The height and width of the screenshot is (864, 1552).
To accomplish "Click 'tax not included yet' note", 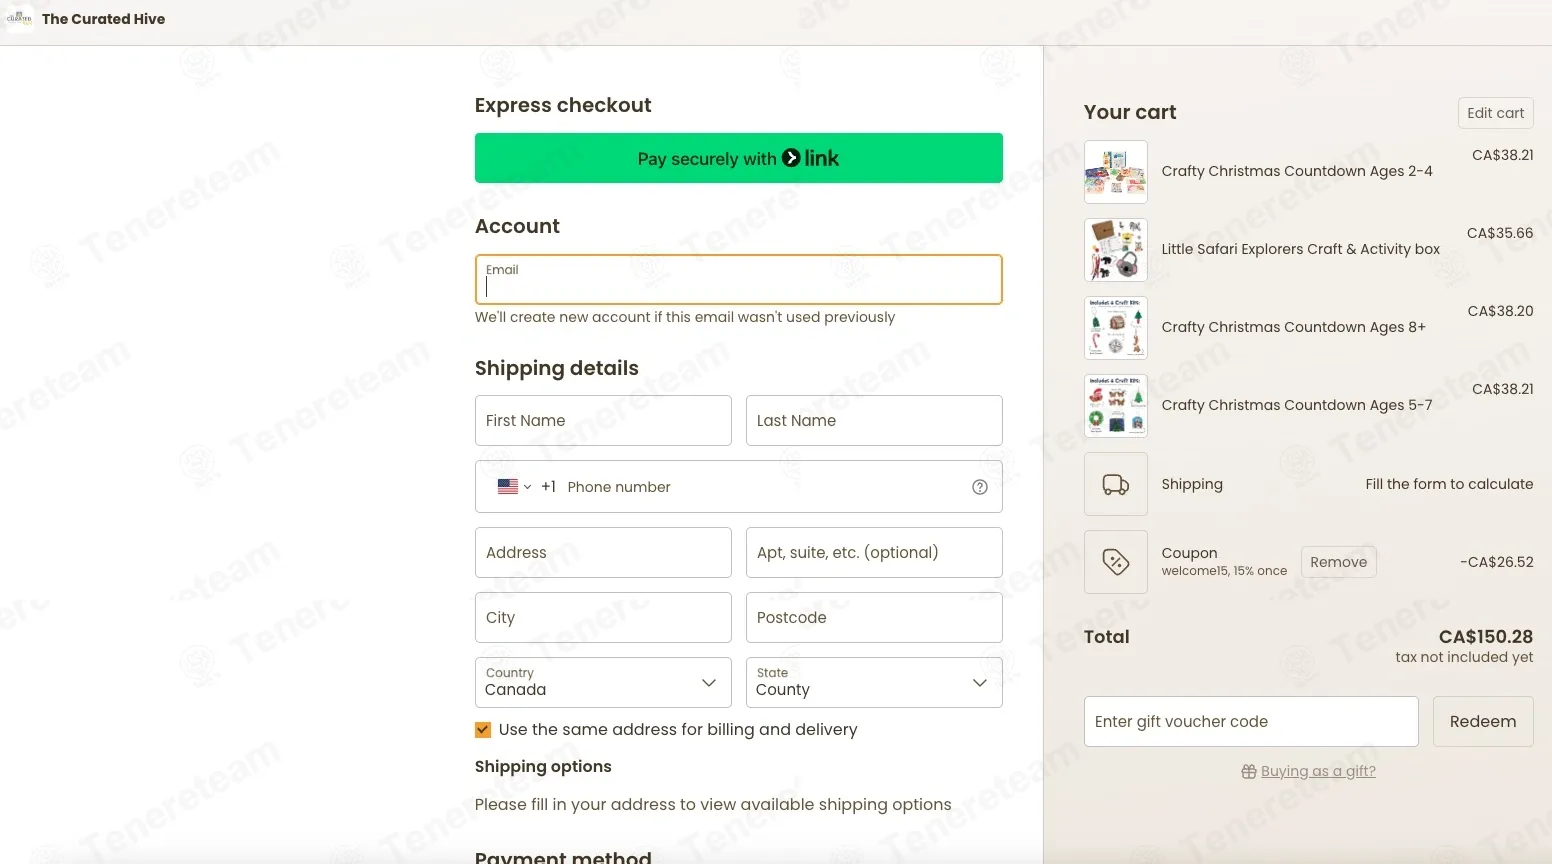I will 1465,657.
